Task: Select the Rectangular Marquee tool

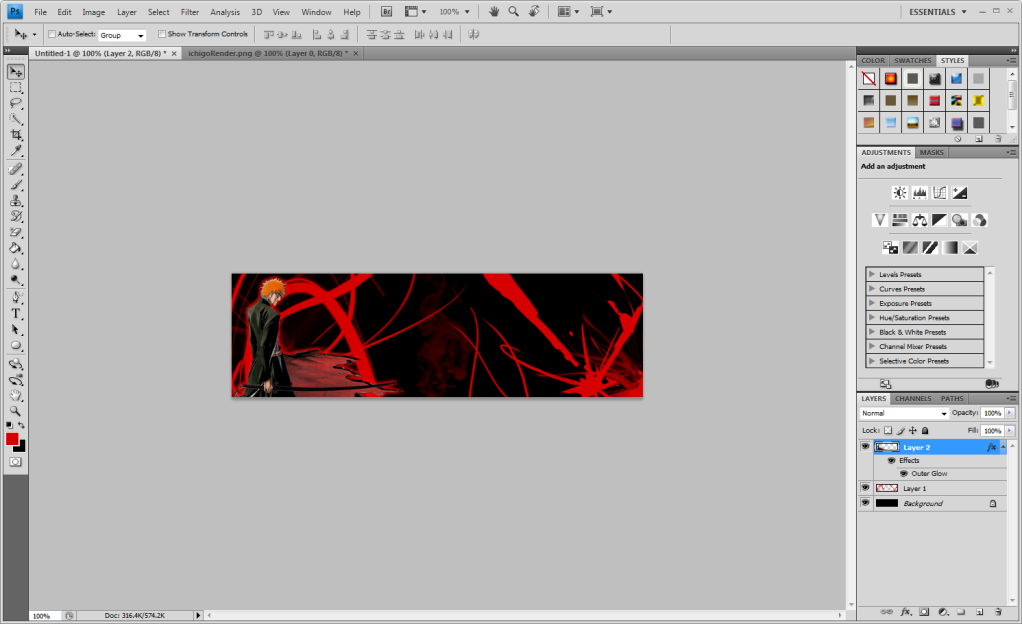Action: click(x=16, y=87)
